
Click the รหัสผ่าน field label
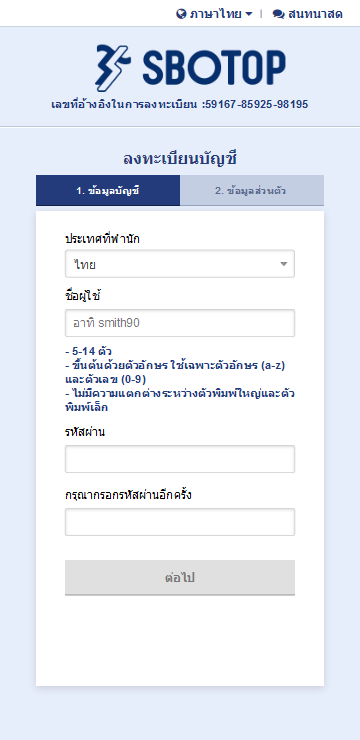[85, 431]
